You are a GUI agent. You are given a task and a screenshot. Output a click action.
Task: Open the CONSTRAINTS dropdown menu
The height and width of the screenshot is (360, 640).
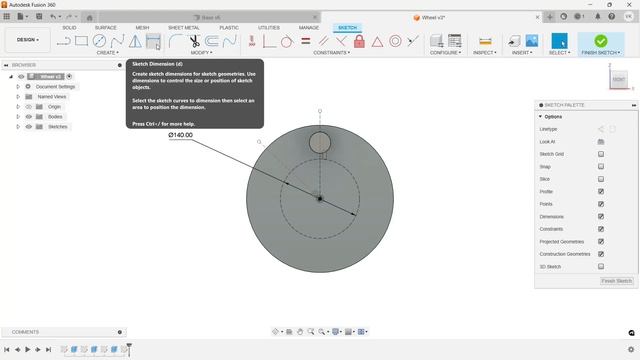click(x=331, y=53)
